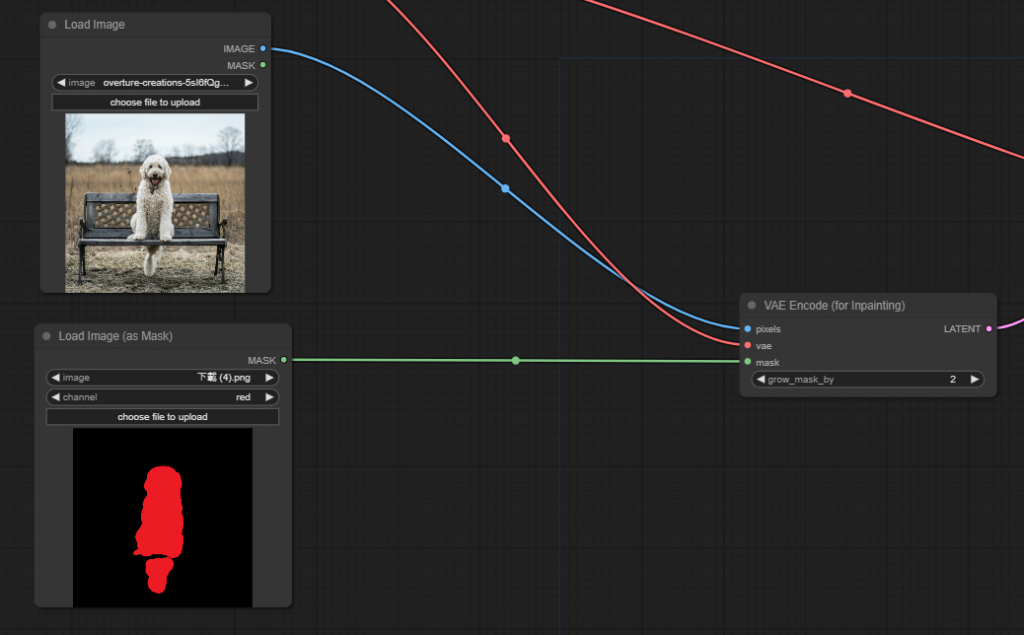Click the blue IMAGE output socket
Image resolution: width=1024 pixels, height=635 pixels.
[x=263, y=48]
